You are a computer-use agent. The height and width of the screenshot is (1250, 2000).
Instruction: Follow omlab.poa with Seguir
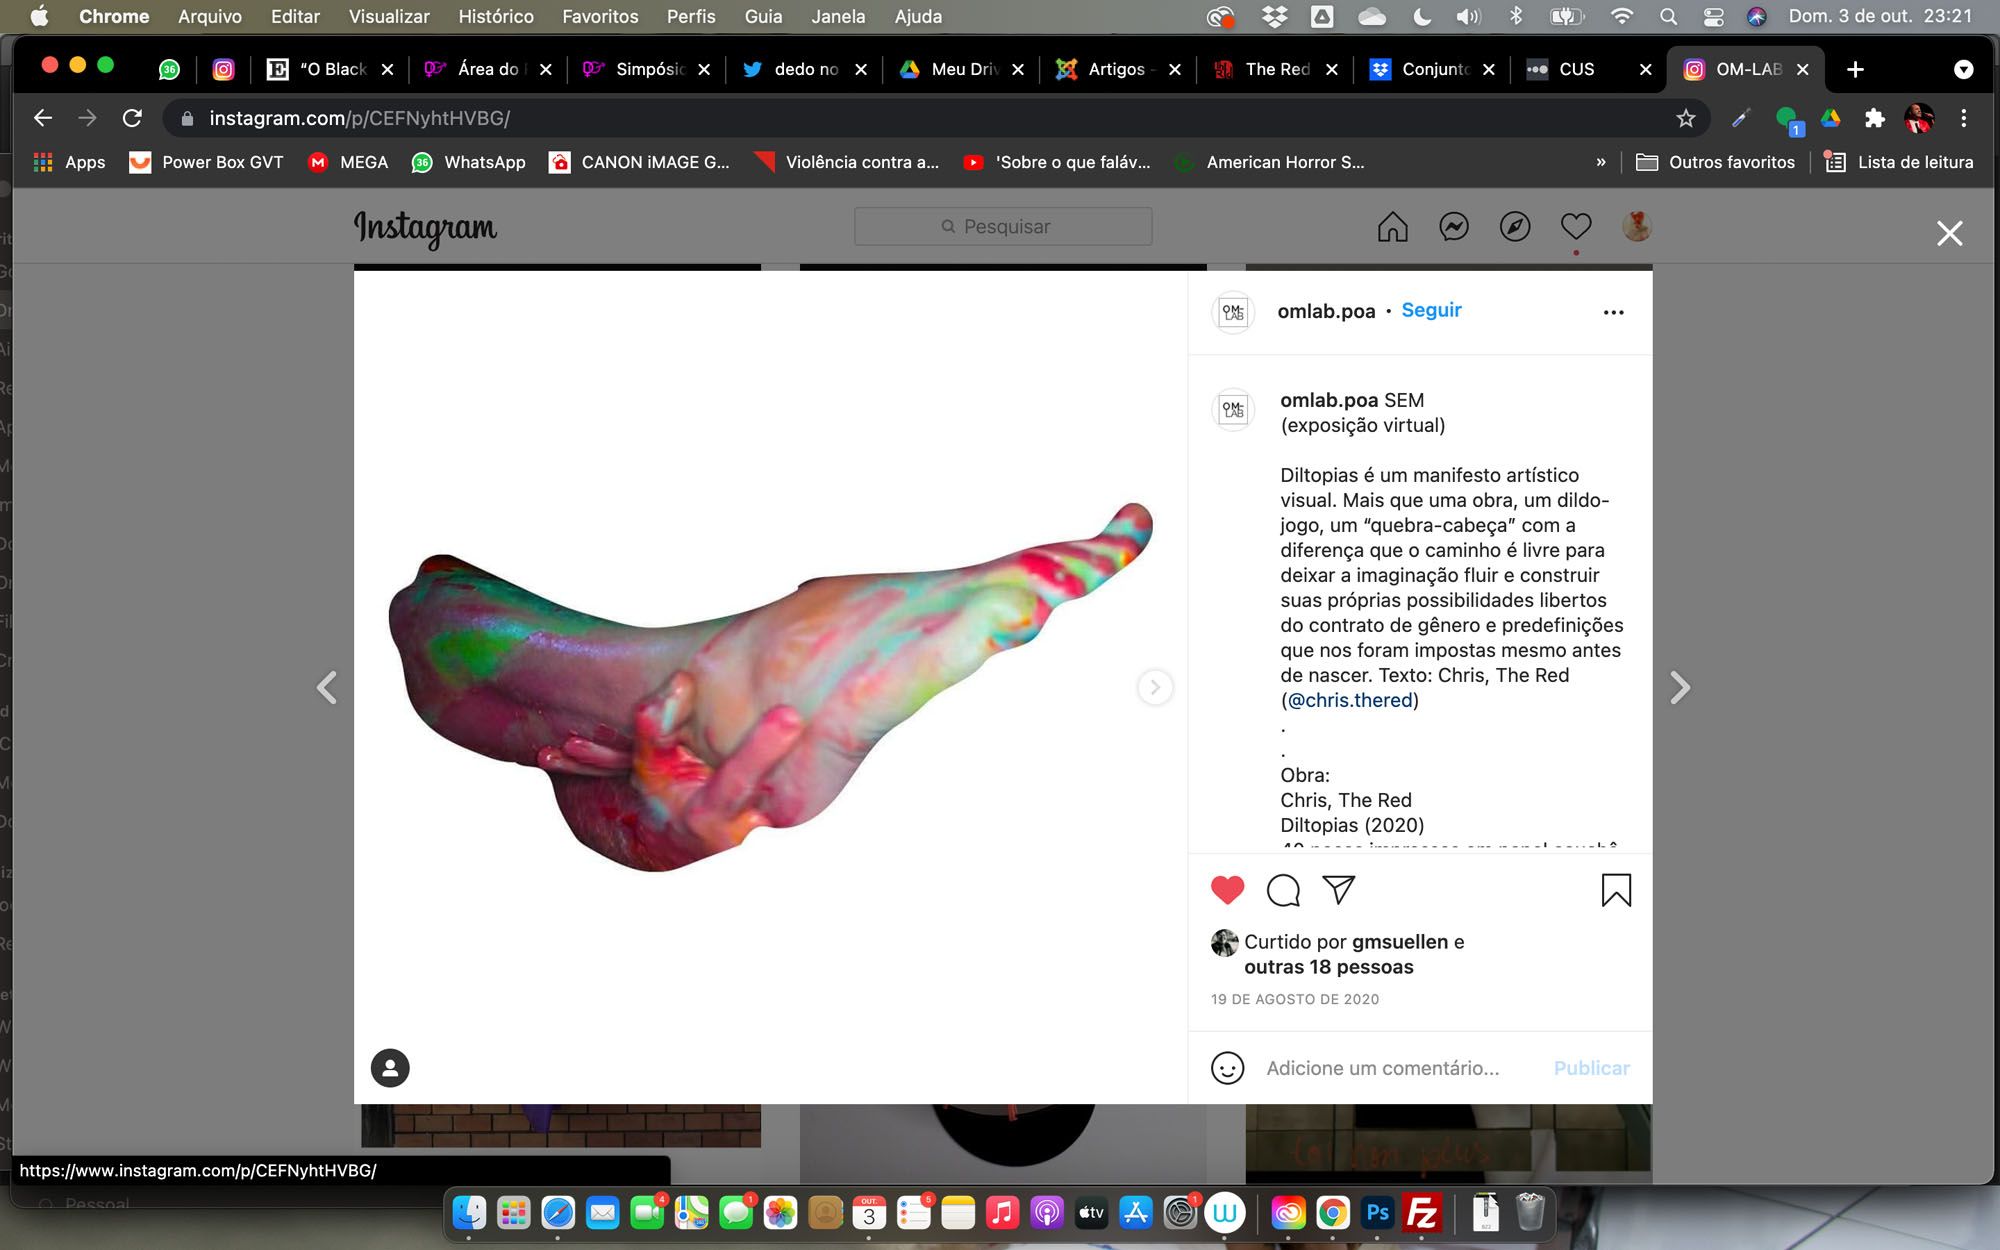1431,310
